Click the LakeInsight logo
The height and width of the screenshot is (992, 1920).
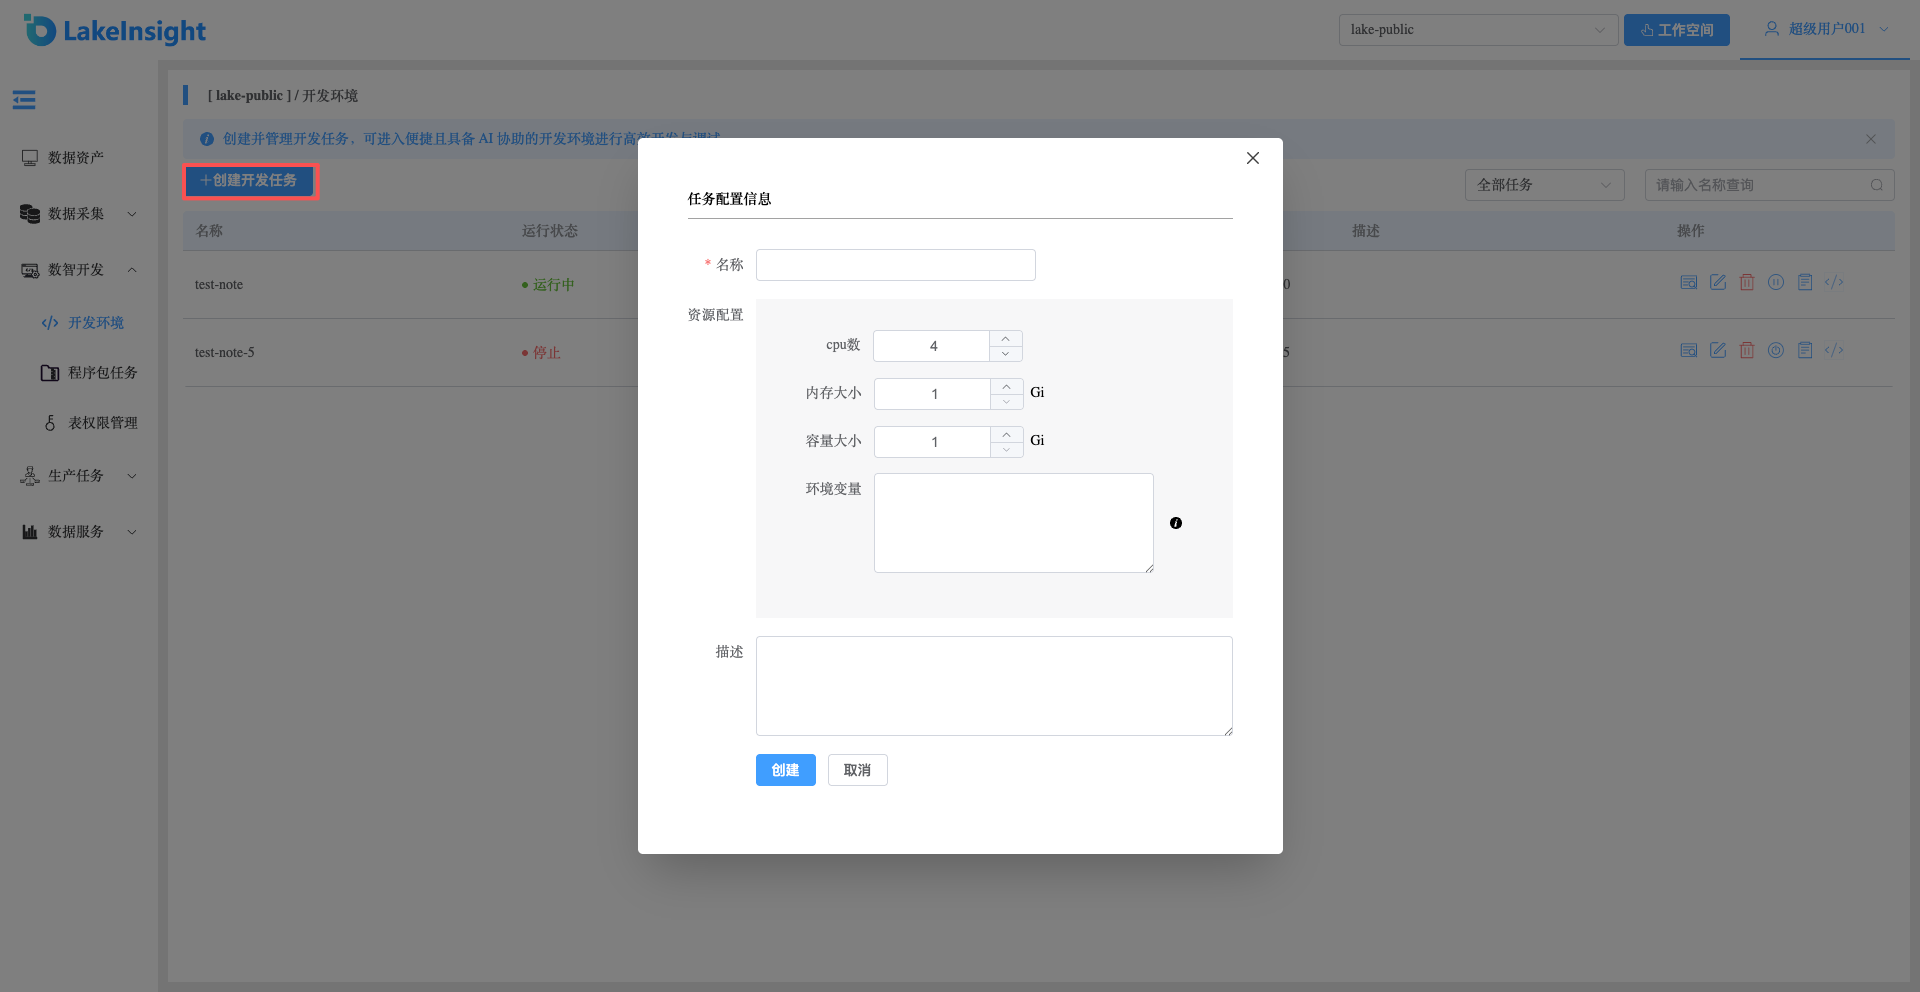pyautogui.click(x=115, y=31)
